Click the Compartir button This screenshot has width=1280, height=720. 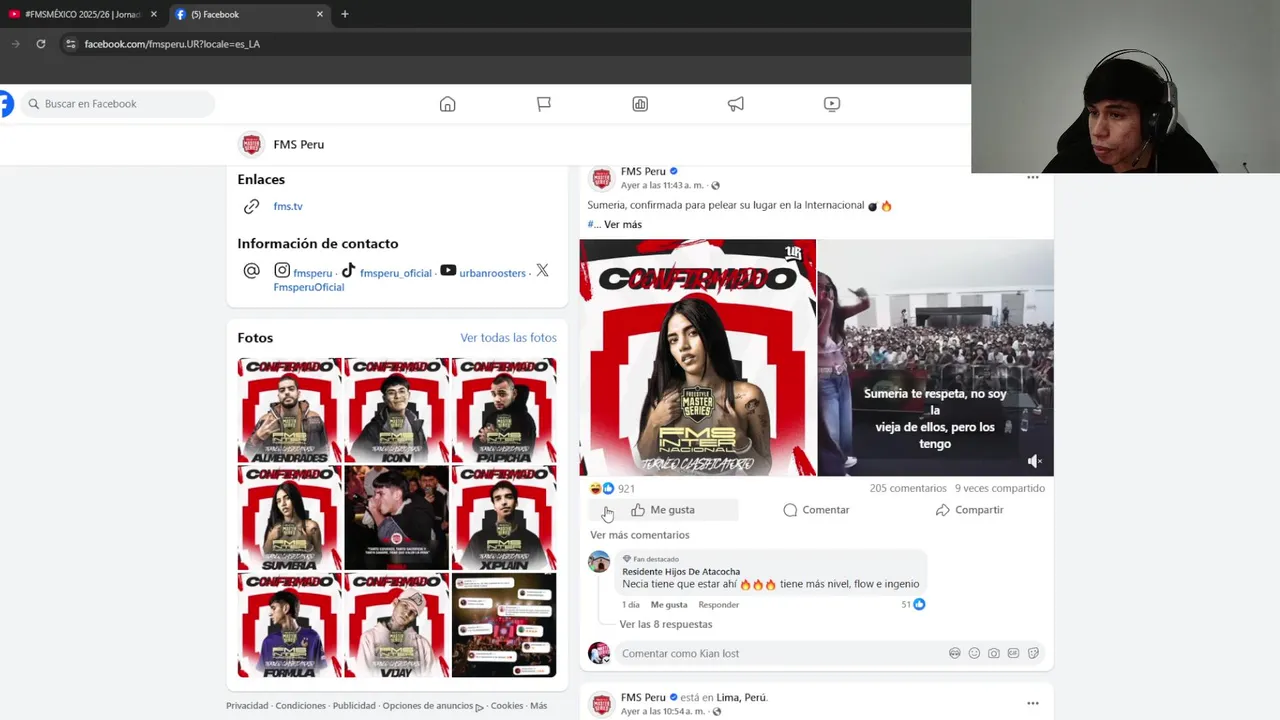969,510
